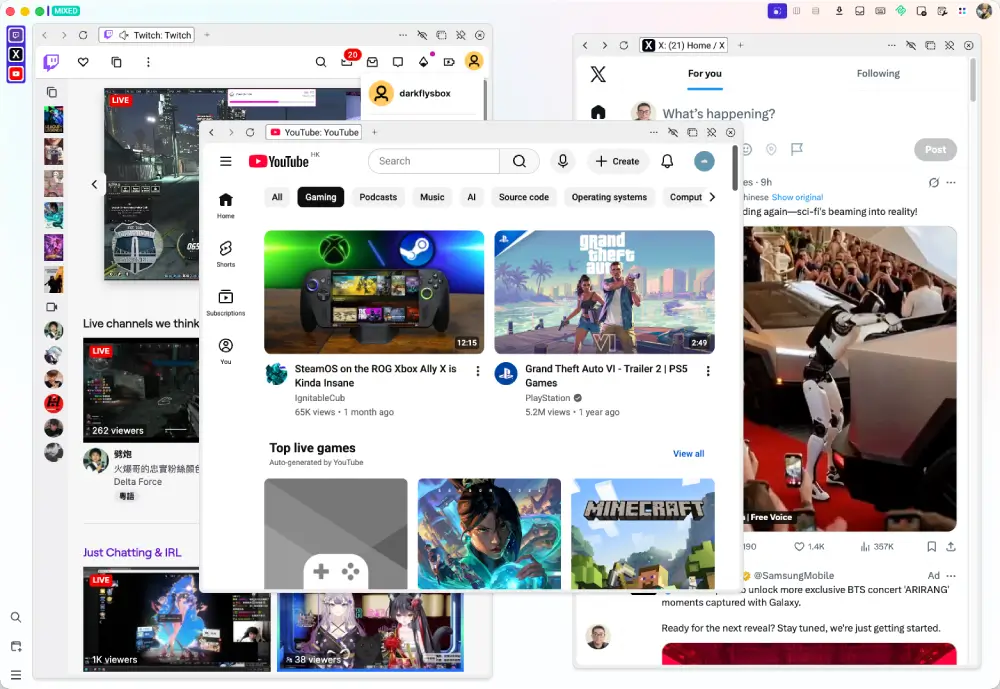This screenshot has height=689, width=1000.
Task: Open X window ellipsis menu
Action: [892, 45]
